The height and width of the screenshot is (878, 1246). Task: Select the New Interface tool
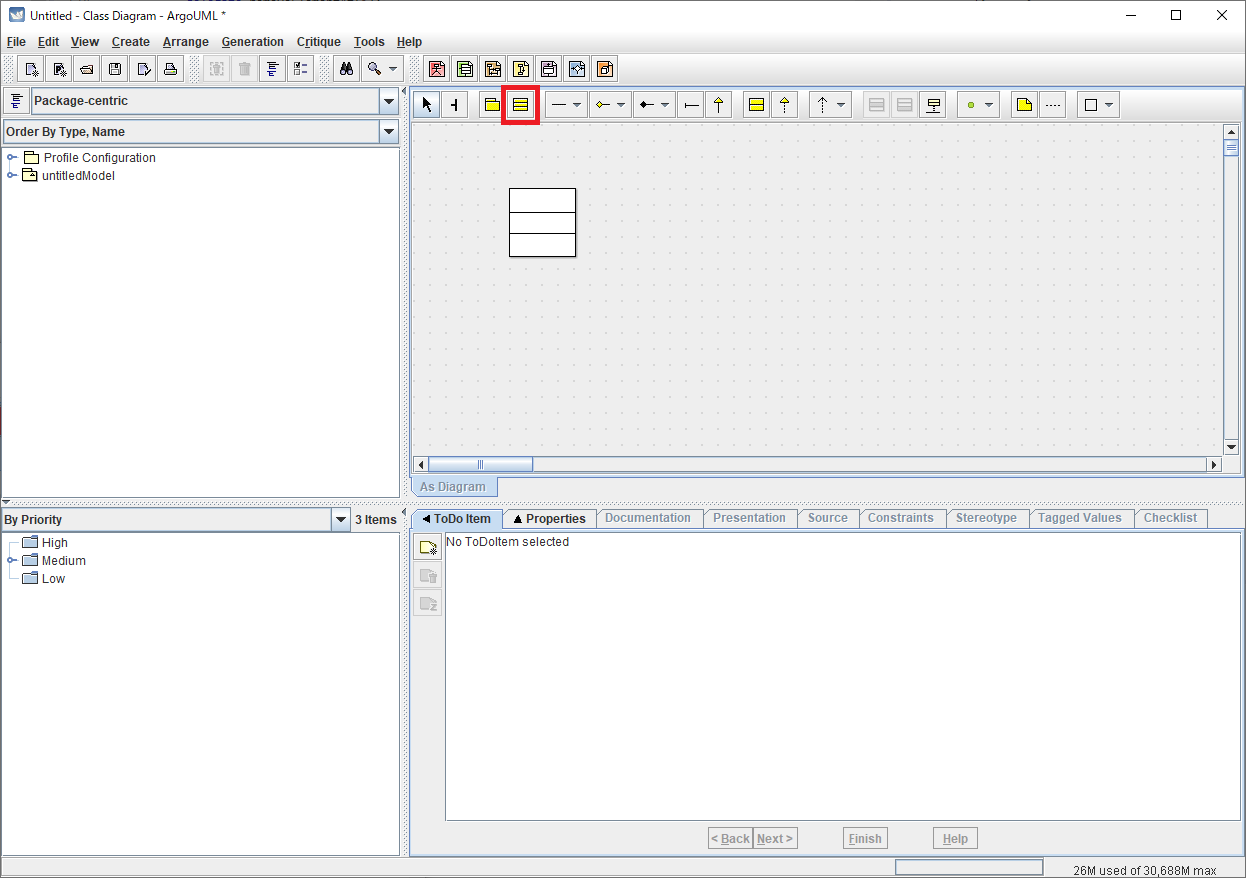coord(757,105)
